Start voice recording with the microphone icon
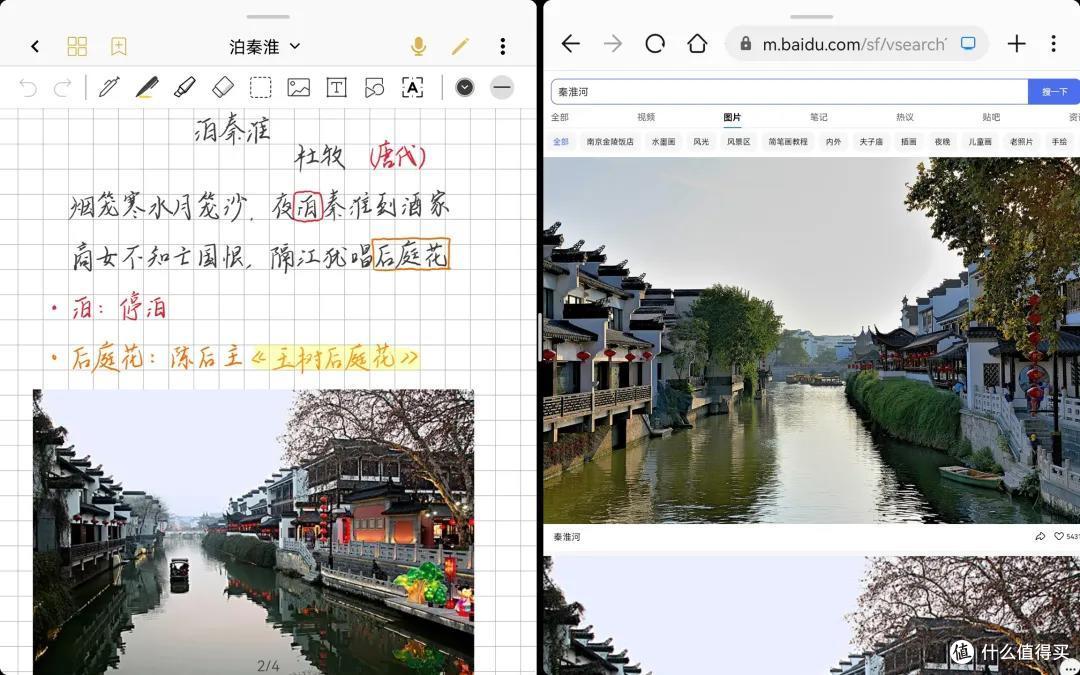The height and width of the screenshot is (675, 1080). tap(418, 46)
